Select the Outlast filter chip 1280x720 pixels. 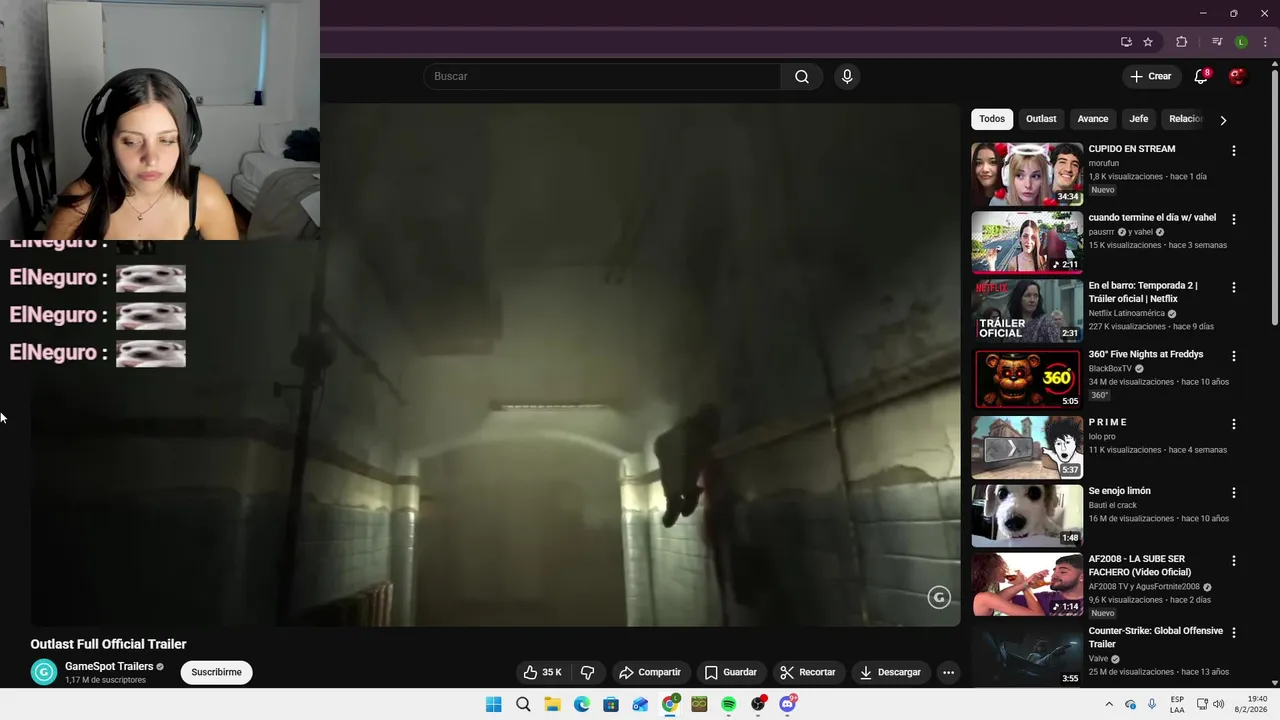tap(1041, 119)
